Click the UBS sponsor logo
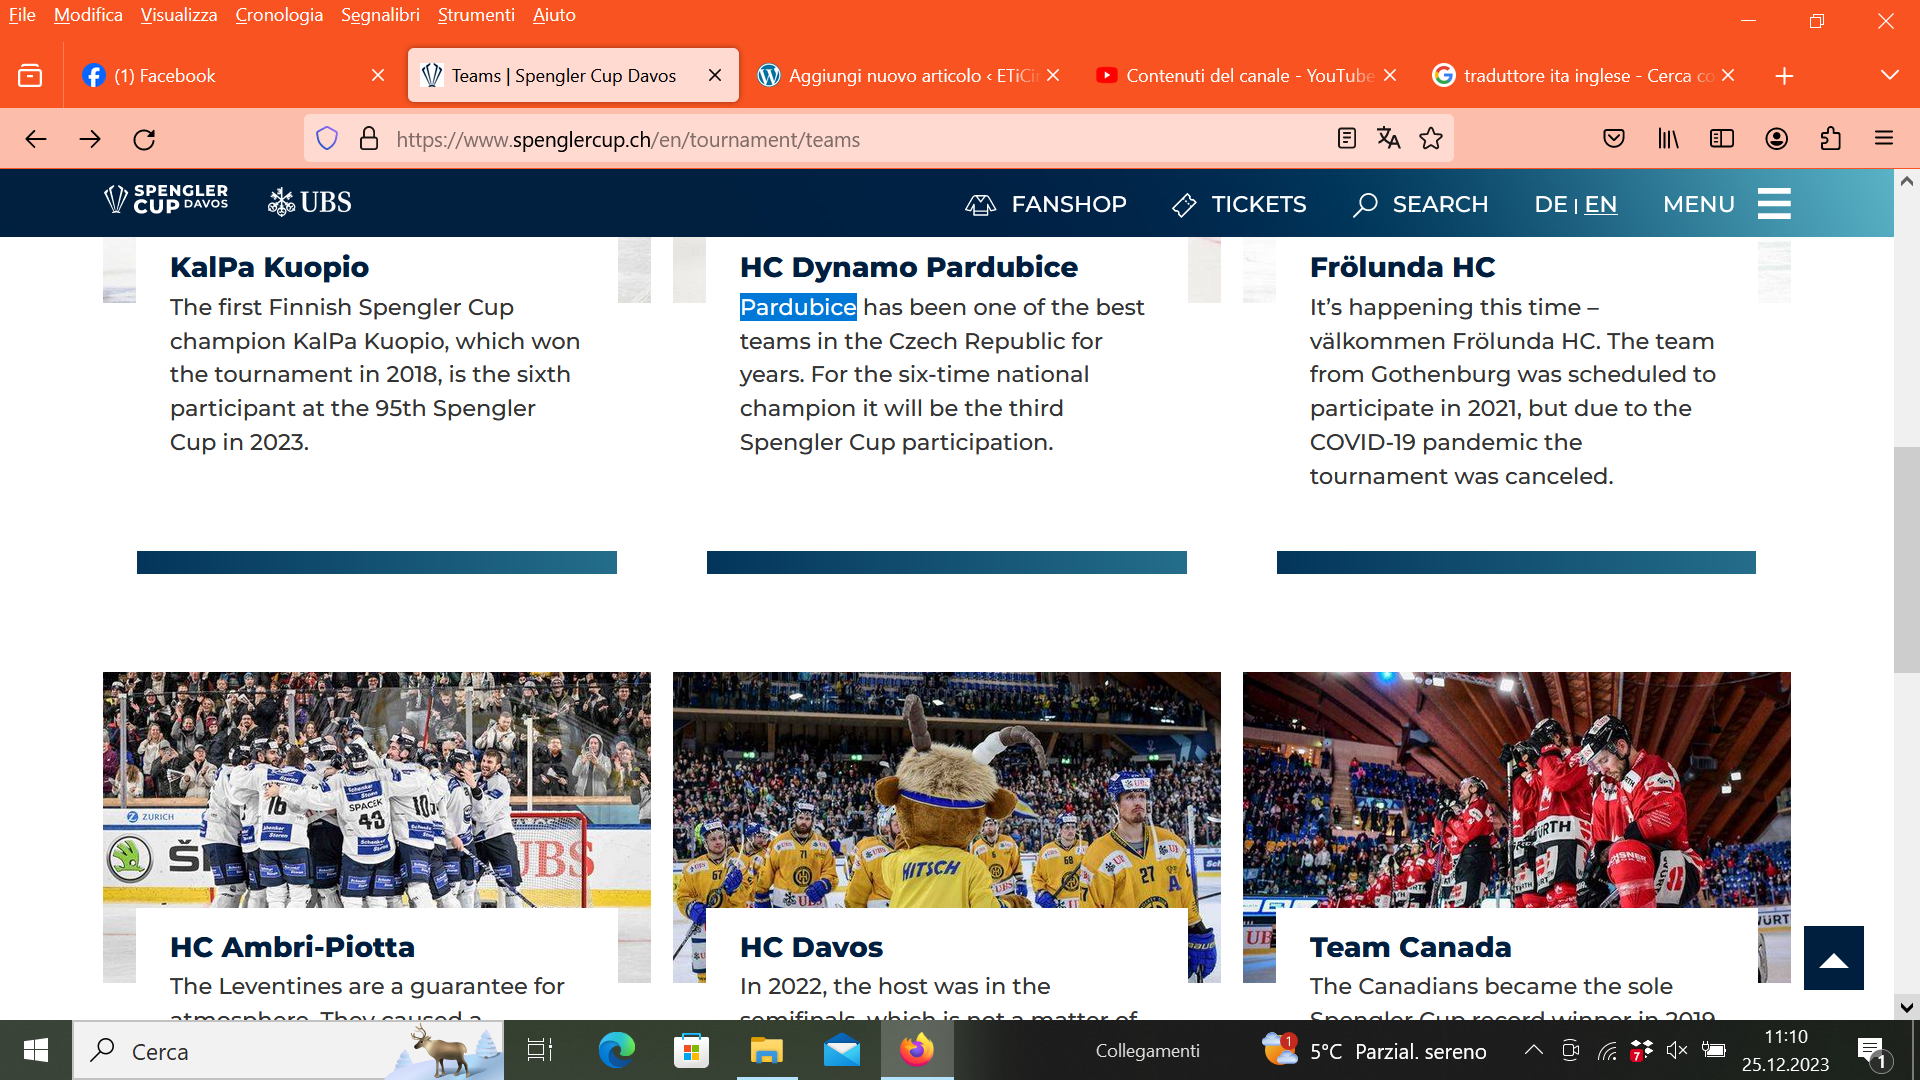The image size is (1920, 1080). pos(310,203)
